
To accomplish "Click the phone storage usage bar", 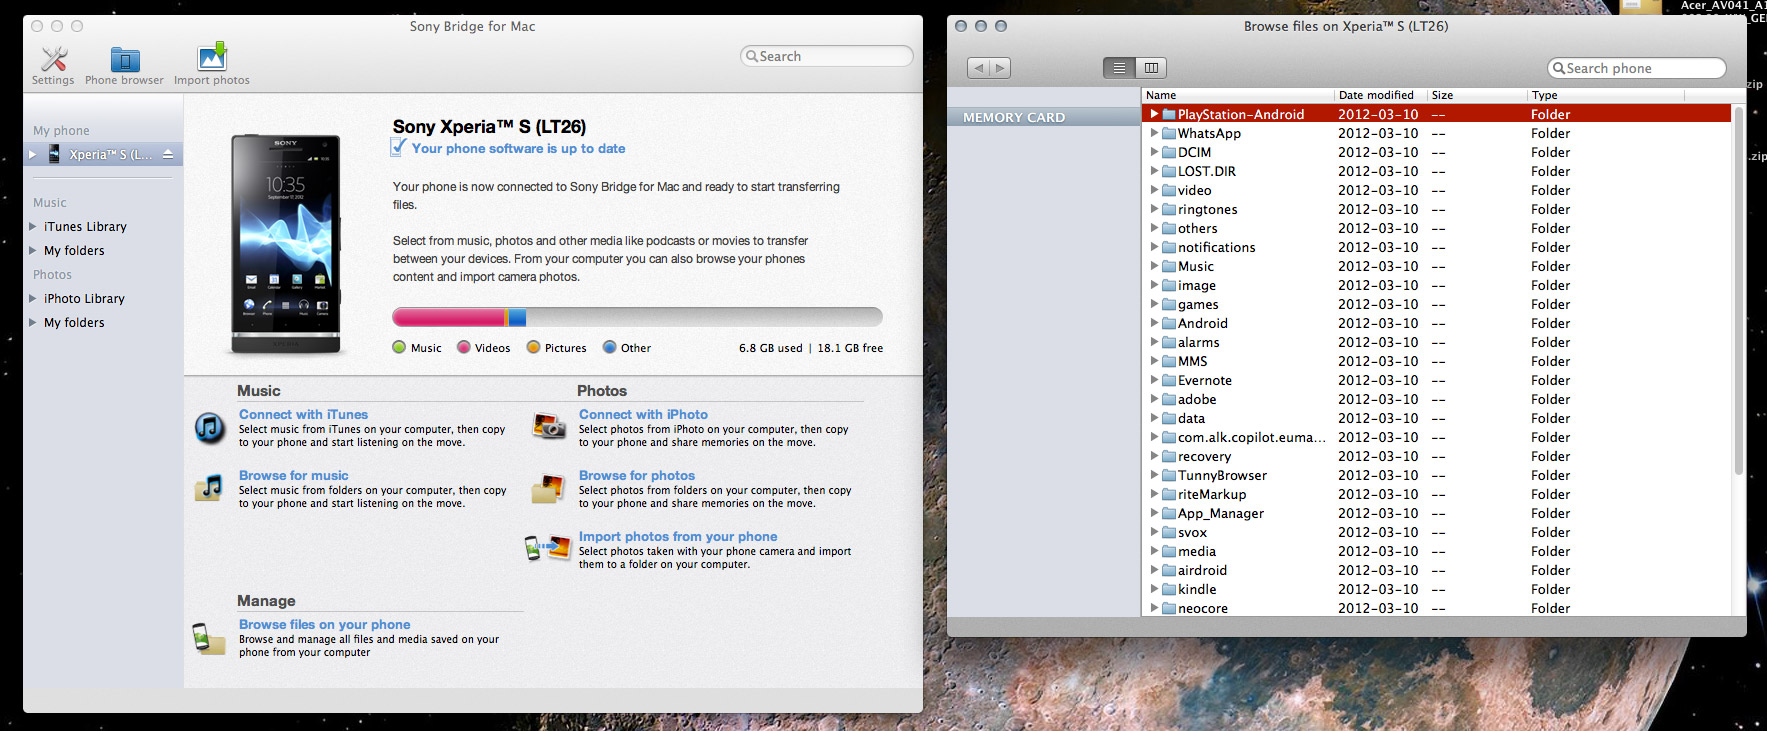I will tap(637, 317).
